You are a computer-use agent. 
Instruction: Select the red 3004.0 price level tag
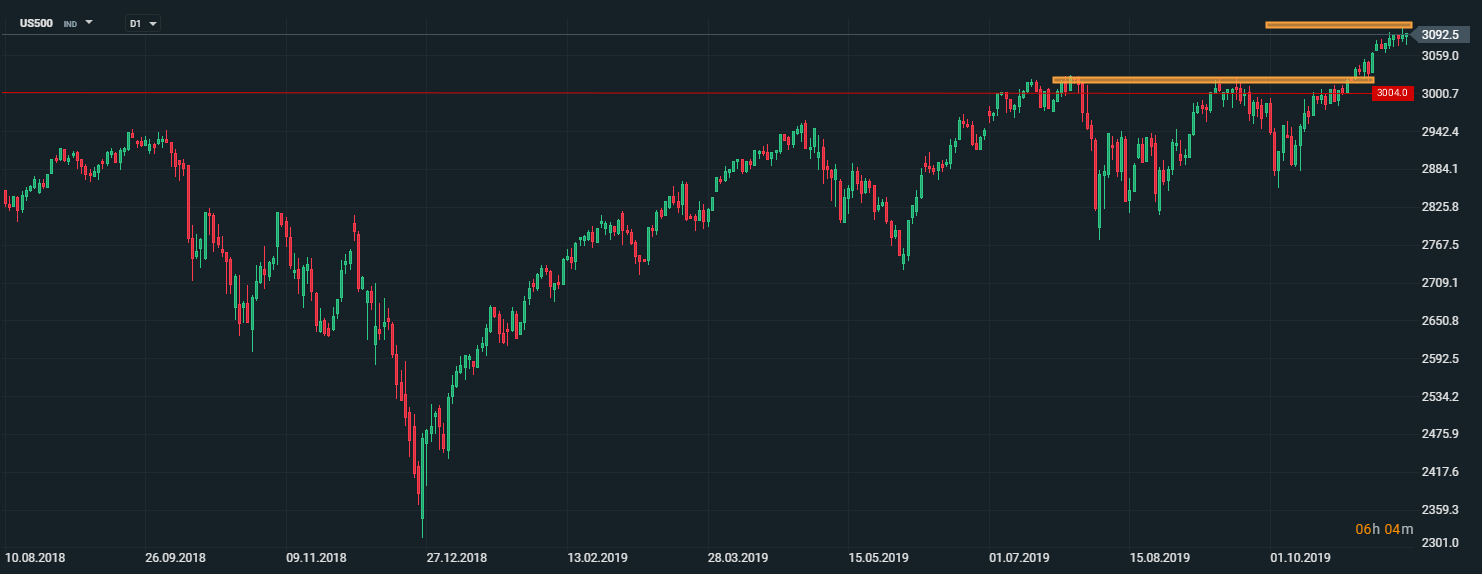(1391, 93)
